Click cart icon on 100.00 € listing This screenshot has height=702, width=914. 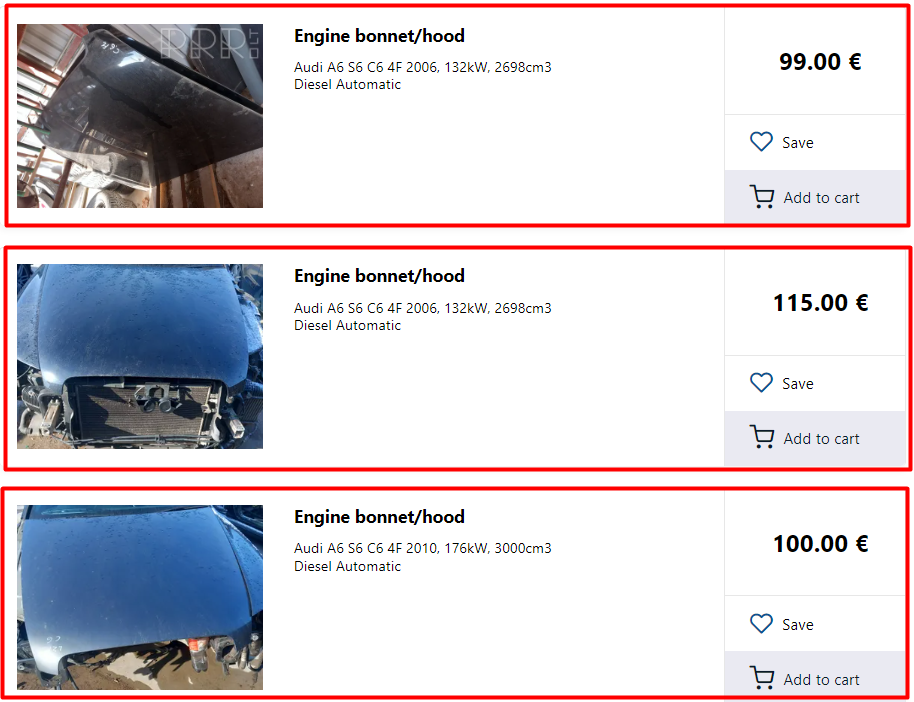(x=762, y=679)
